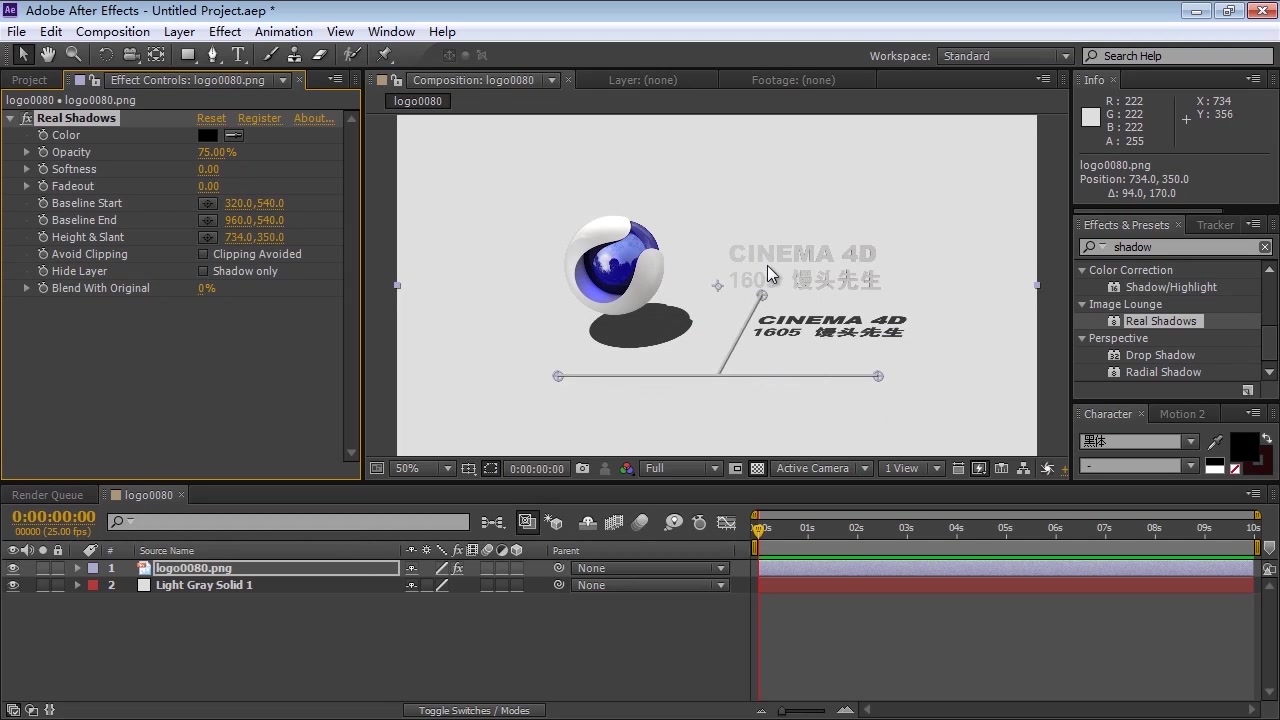
Task: Select the Horizontal Type tool
Action: (x=238, y=55)
